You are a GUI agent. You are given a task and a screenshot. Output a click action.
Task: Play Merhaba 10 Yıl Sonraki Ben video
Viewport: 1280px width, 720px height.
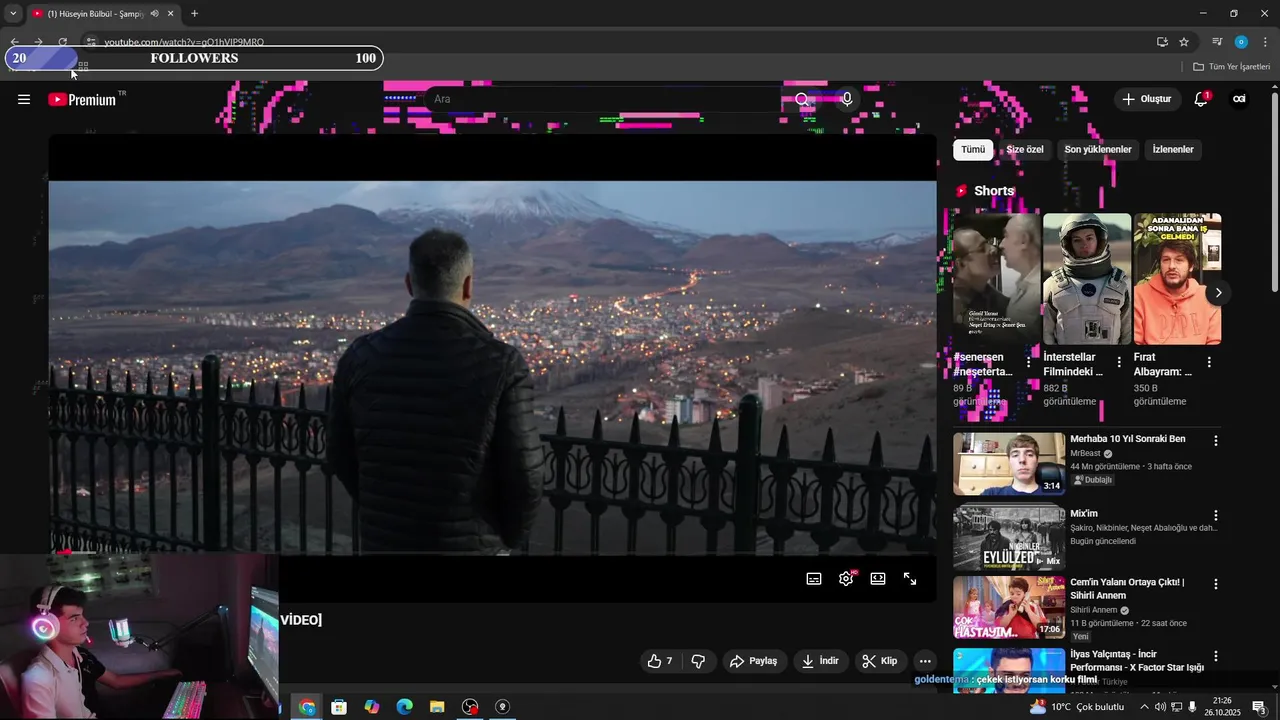1009,464
